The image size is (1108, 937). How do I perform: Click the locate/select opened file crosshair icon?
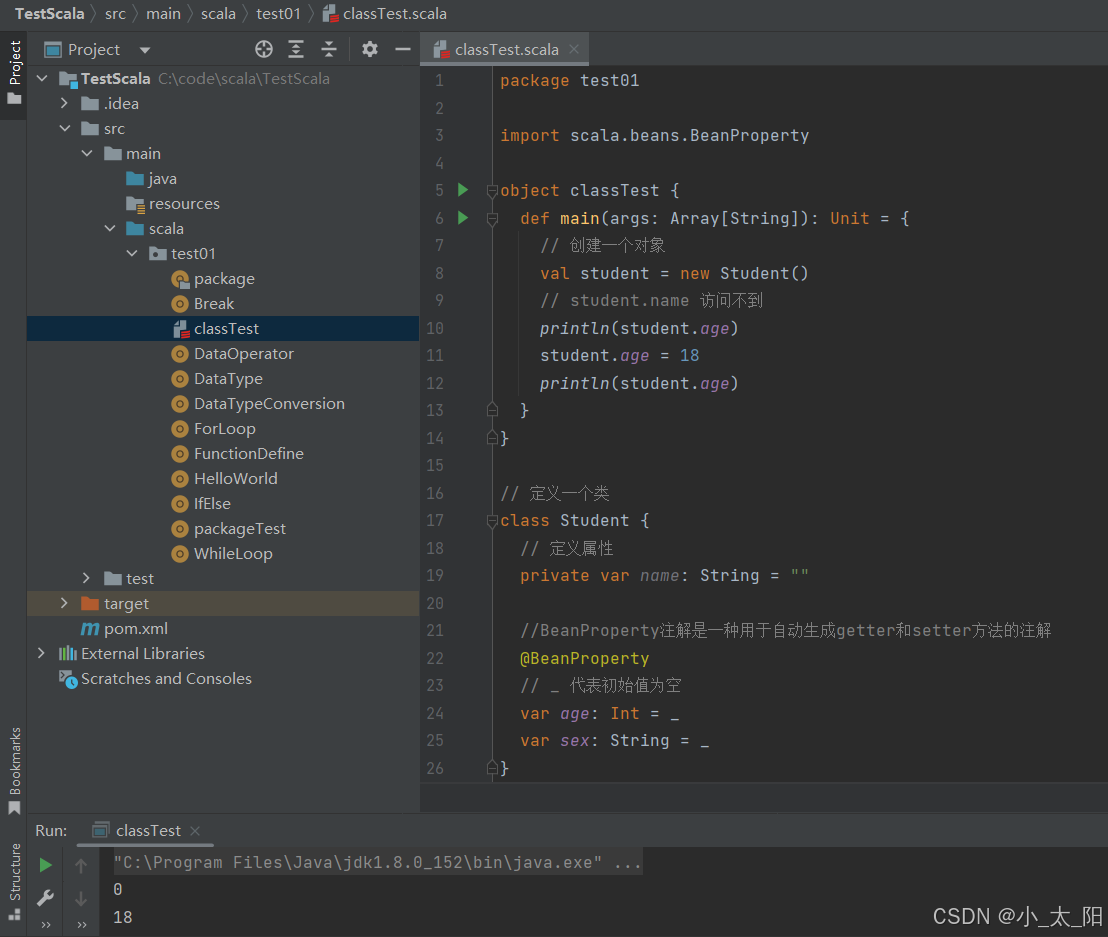pos(264,49)
